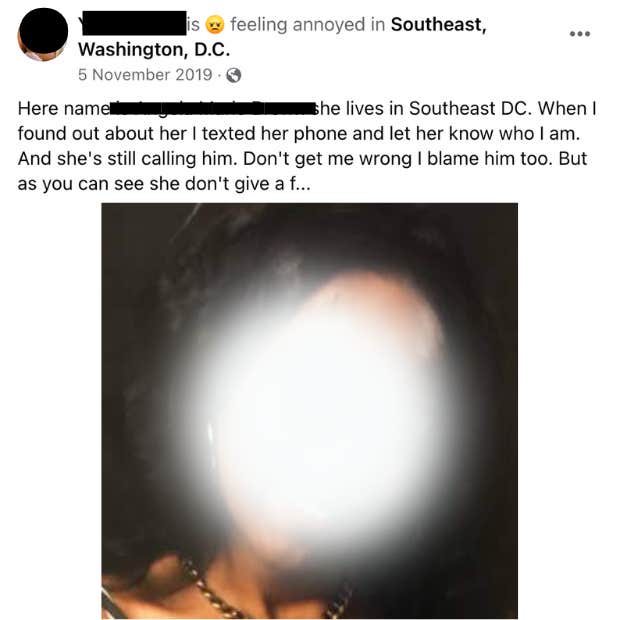Viewport: 620px width, 620px height.
Task: Click the annoyed face emoji
Action: coord(215,25)
